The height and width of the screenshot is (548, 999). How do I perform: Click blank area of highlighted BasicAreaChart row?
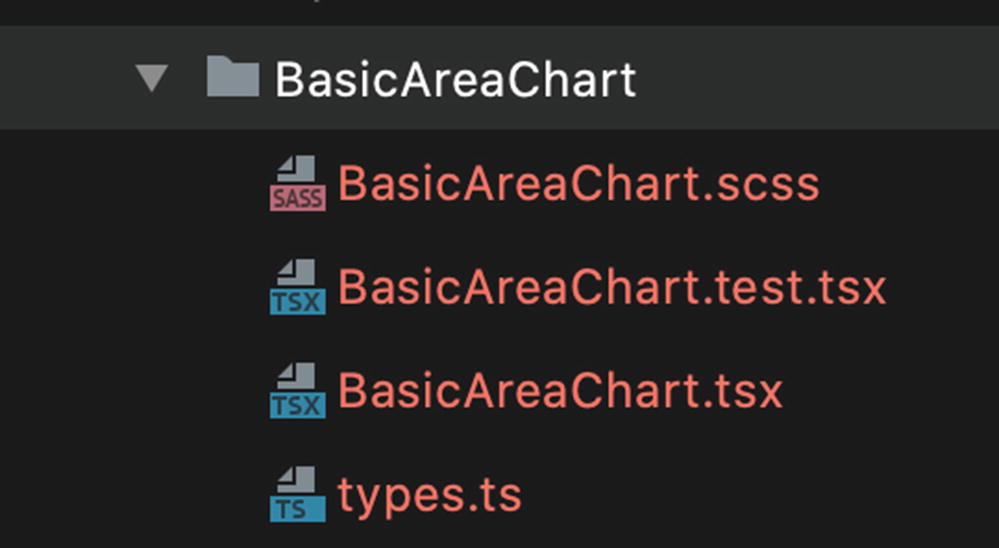click(x=820, y=80)
